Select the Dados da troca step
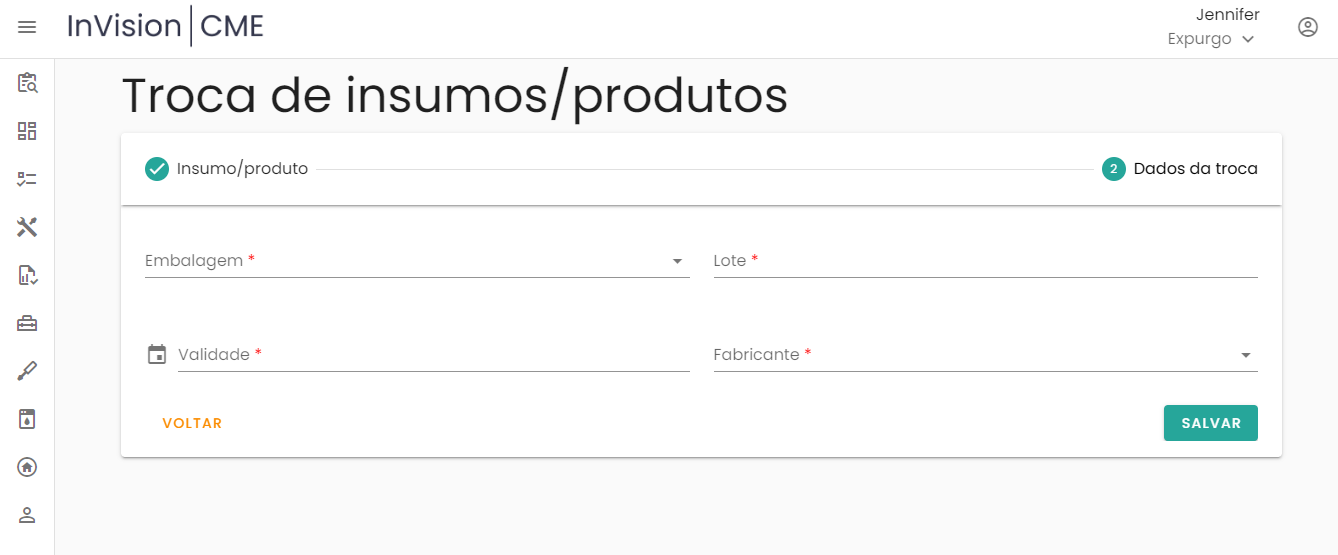The image size is (1338, 555). (1180, 169)
